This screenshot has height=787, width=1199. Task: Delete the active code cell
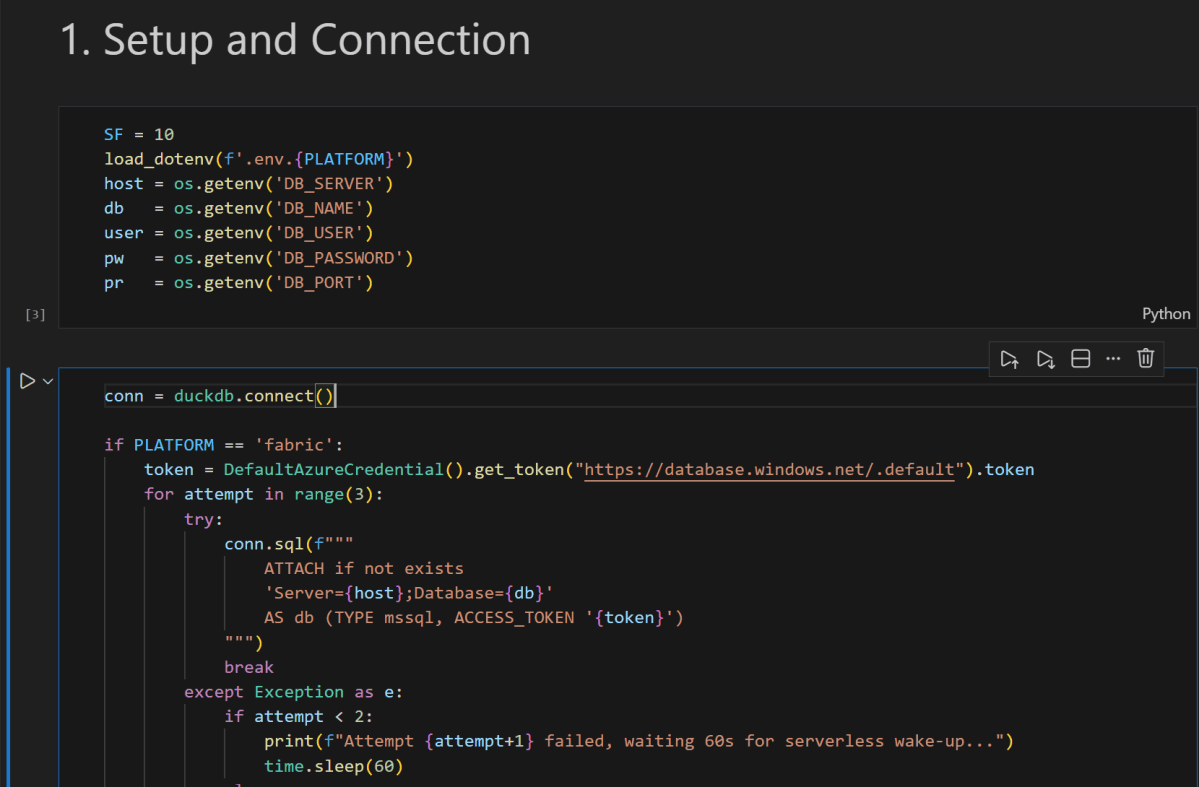1145,358
